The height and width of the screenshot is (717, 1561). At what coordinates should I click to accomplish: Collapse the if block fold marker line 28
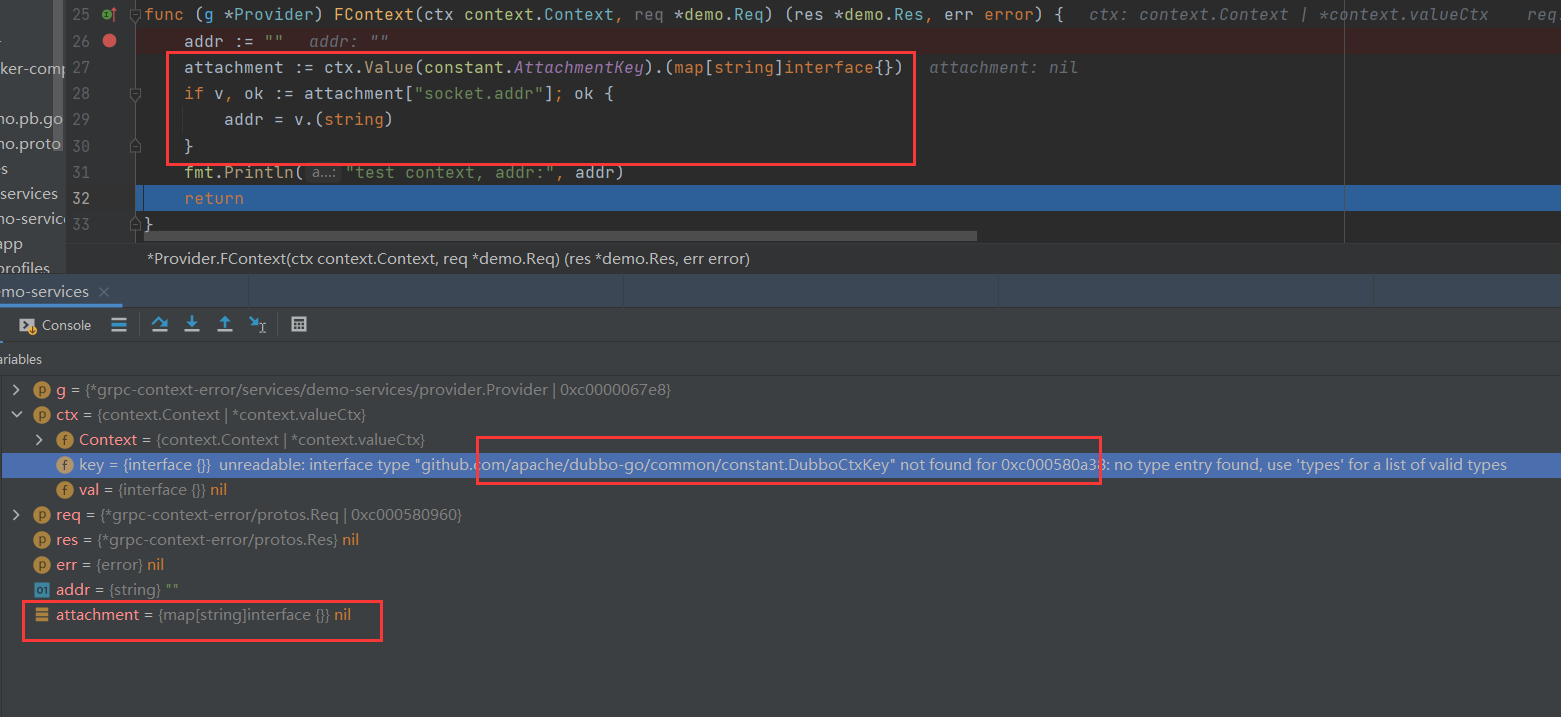point(136,94)
